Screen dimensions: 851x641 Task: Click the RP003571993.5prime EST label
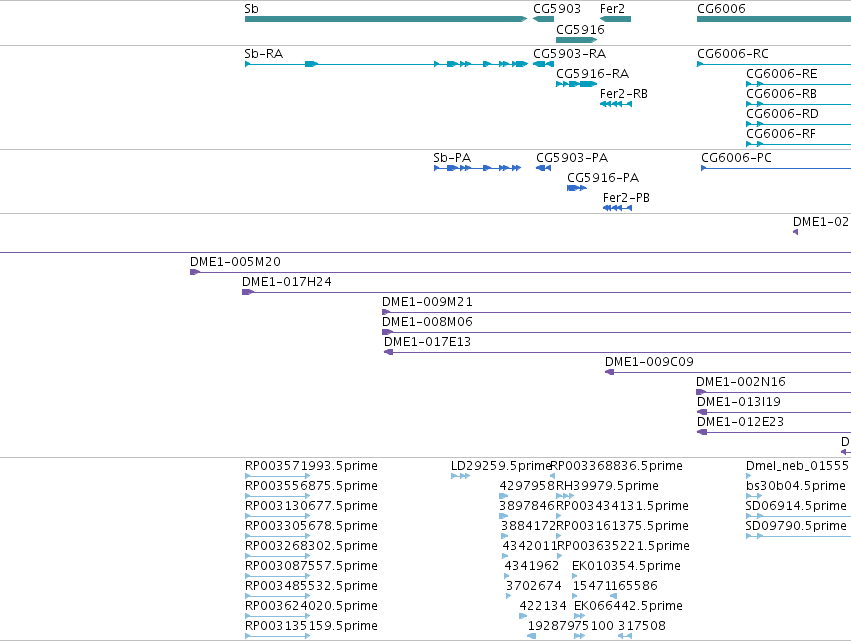coord(311,466)
